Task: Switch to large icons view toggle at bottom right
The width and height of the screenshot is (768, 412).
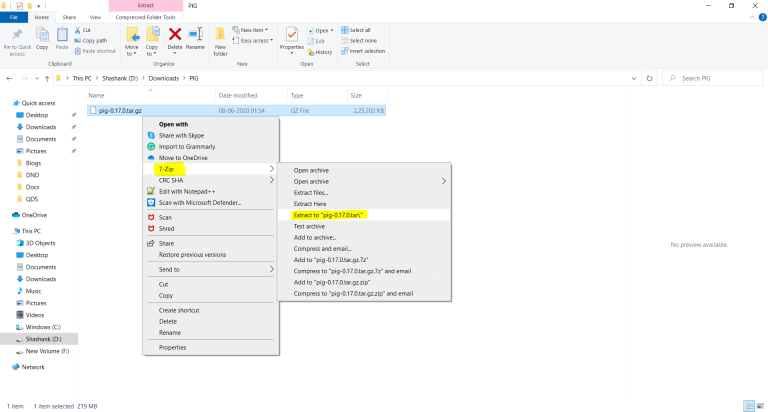Action: pos(760,406)
